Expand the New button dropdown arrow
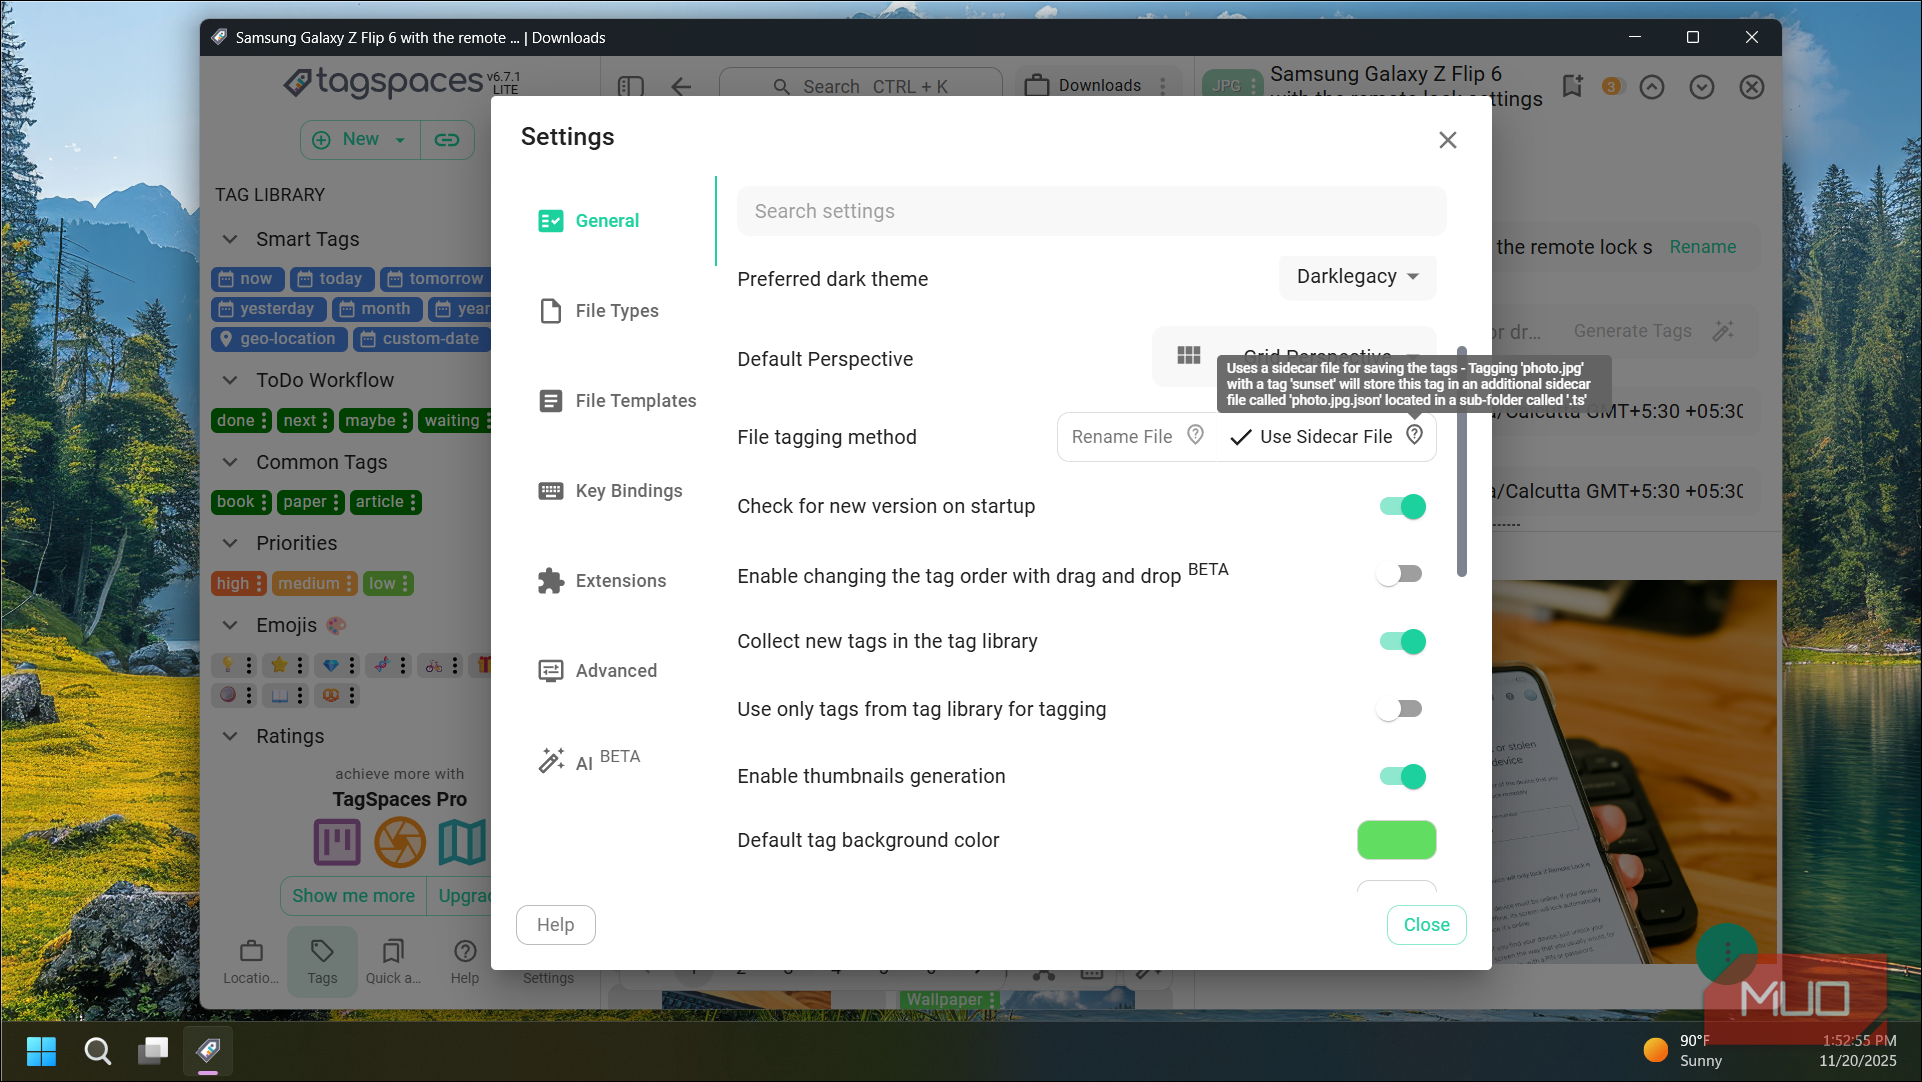The height and width of the screenshot is (1082, 1922). pyautogui.click(x=400, y=140)
